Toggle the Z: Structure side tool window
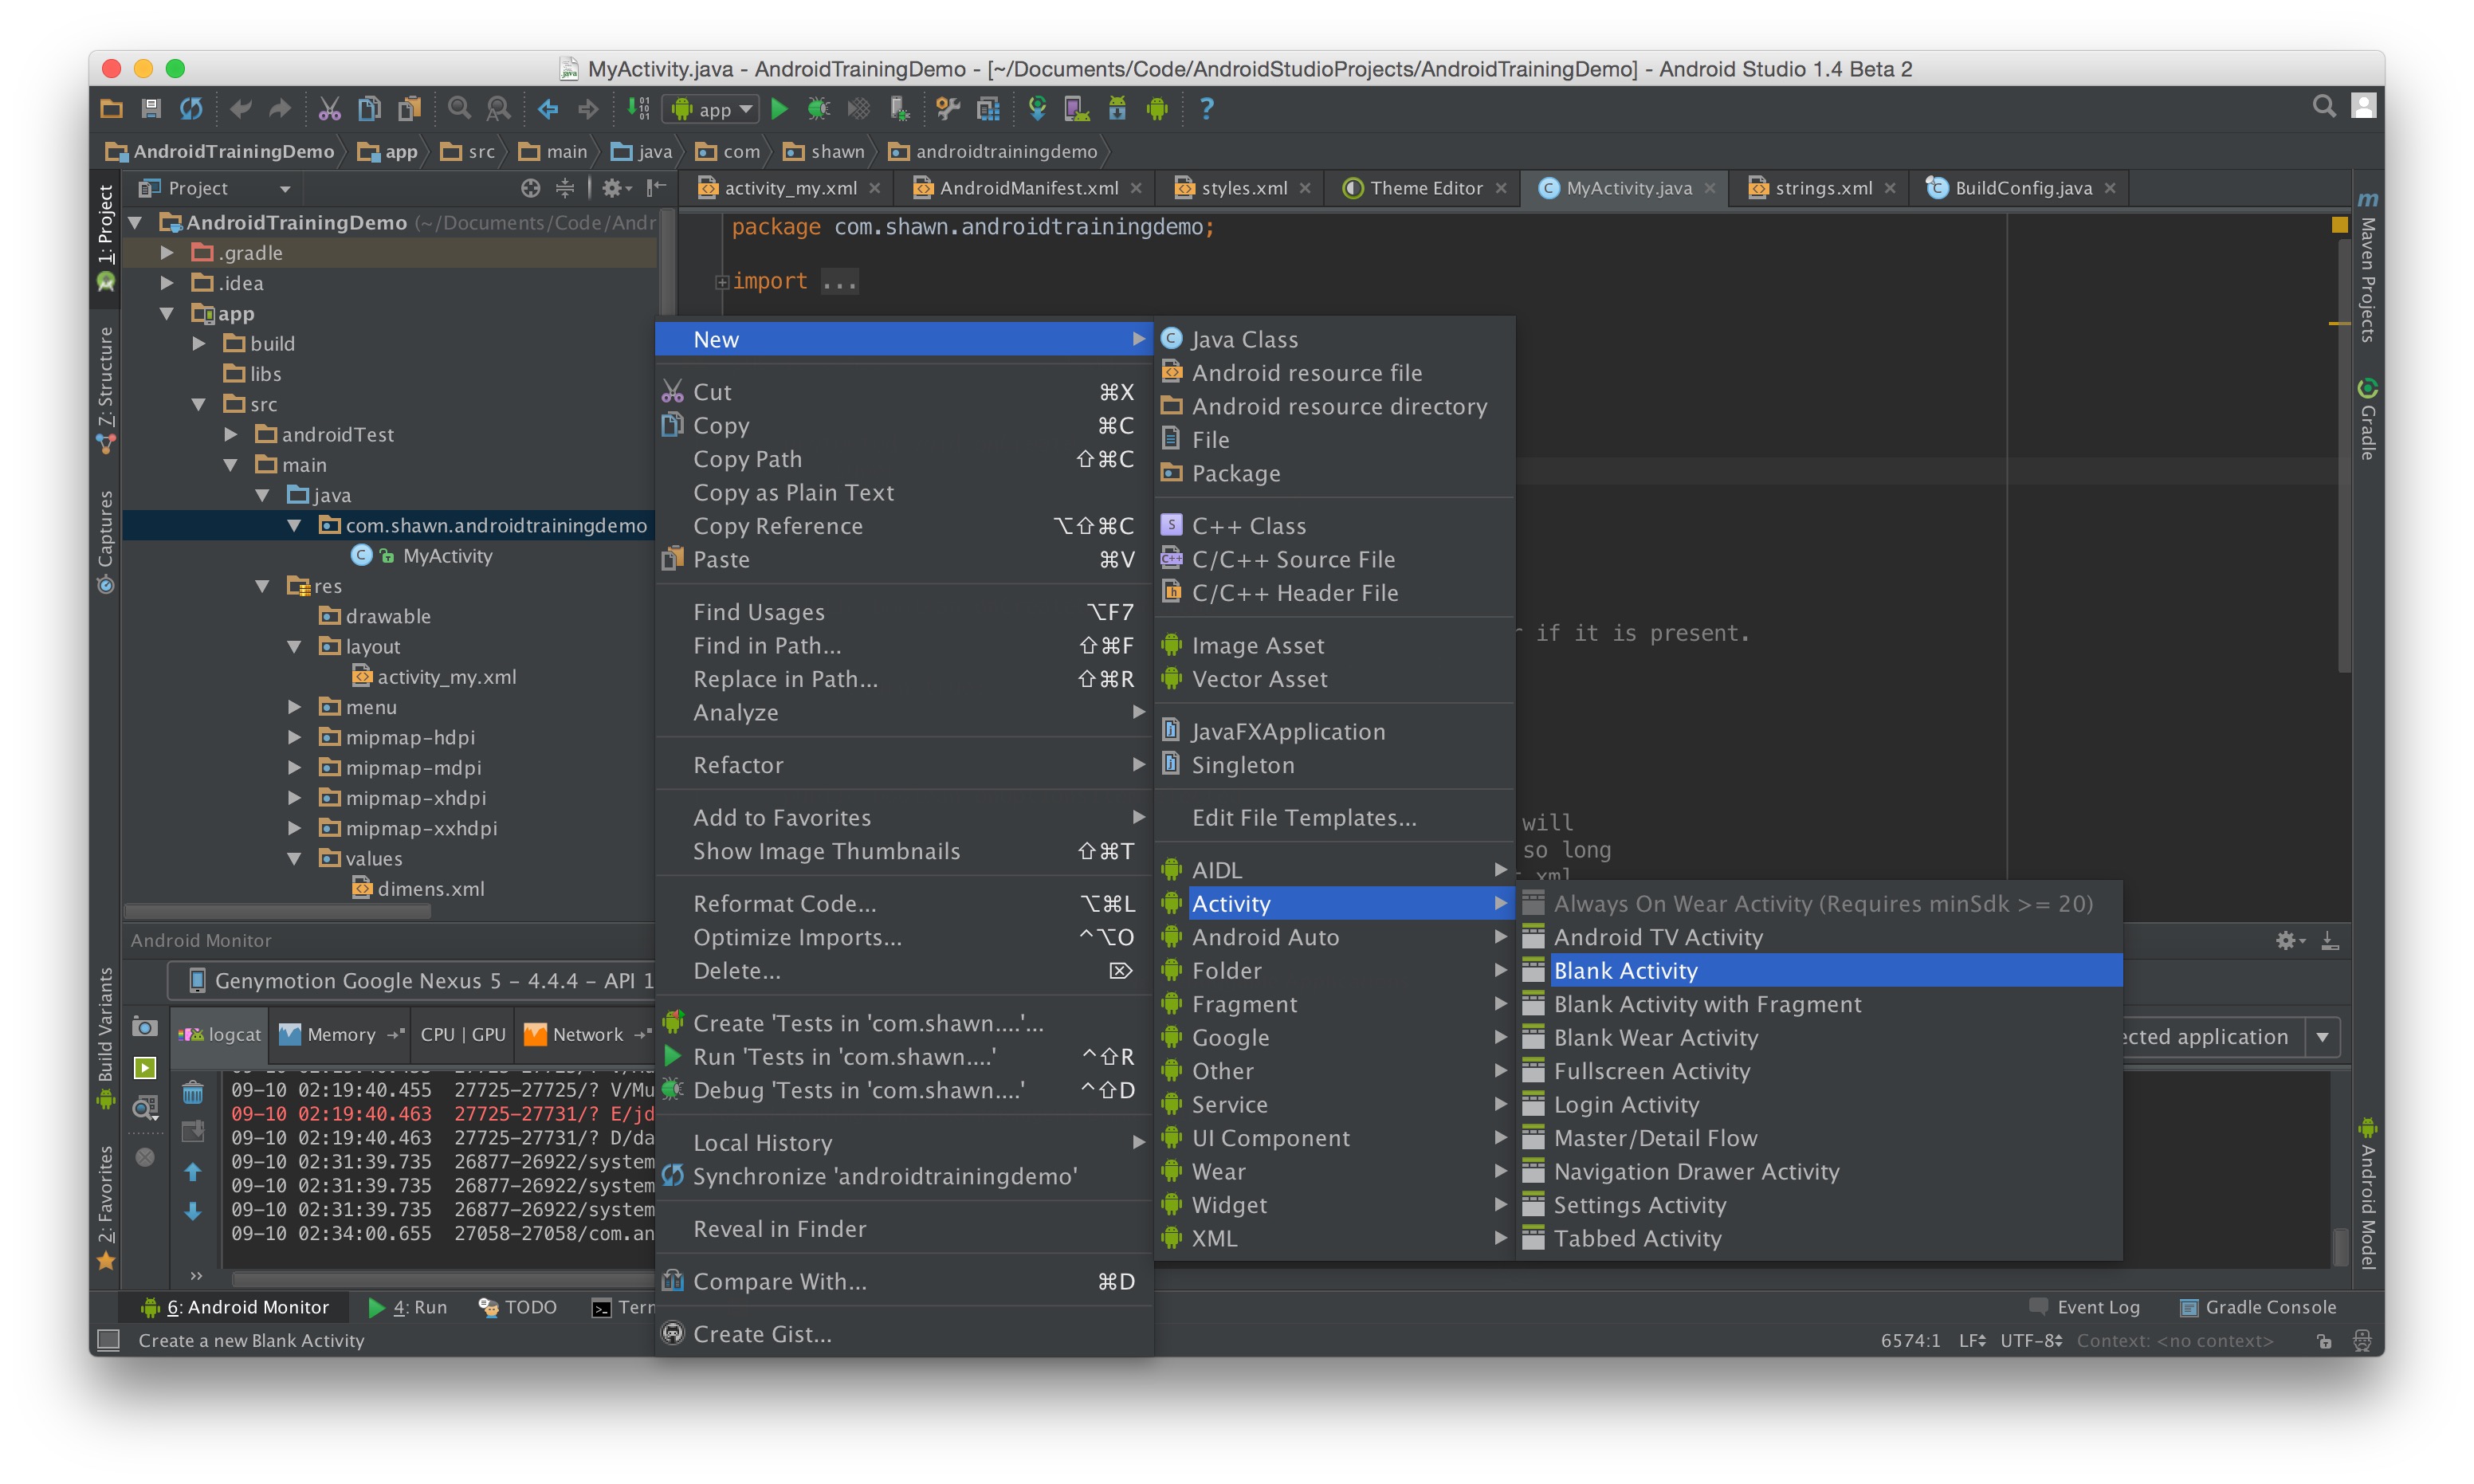The image size is (2474, 1484). tap(105, 390)
